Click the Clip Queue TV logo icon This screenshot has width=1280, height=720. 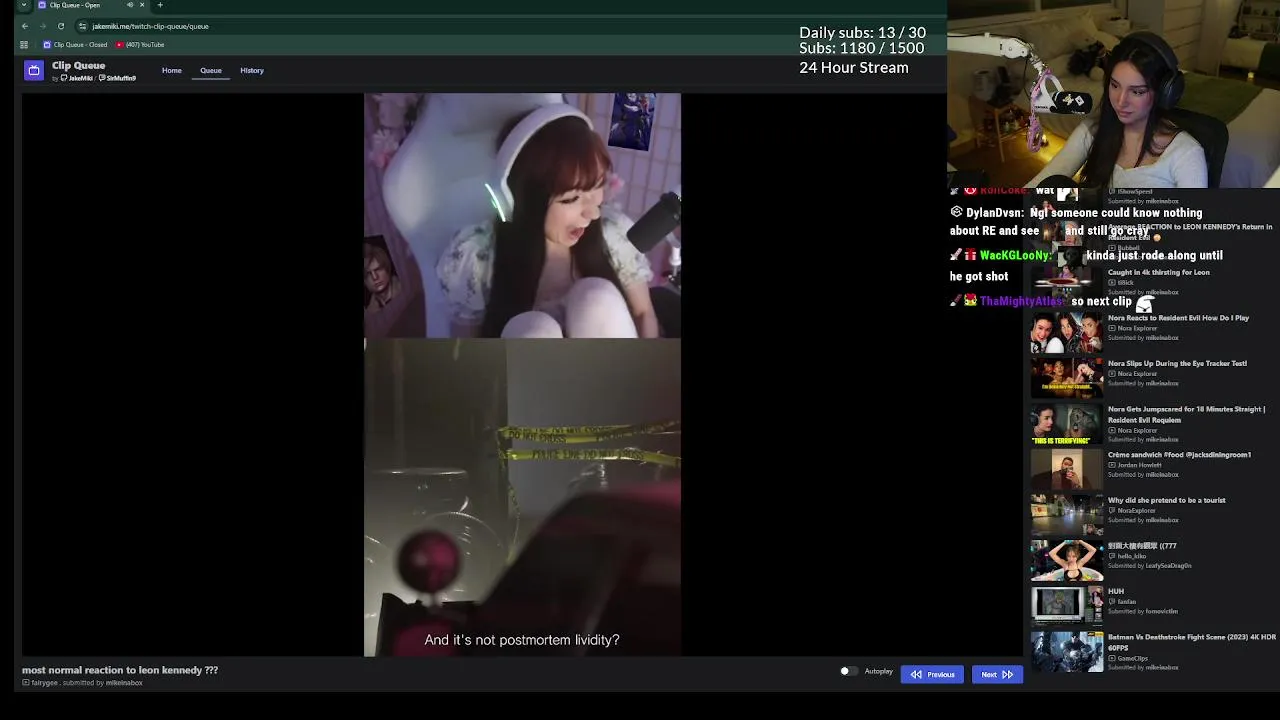[x=34, y=70]
